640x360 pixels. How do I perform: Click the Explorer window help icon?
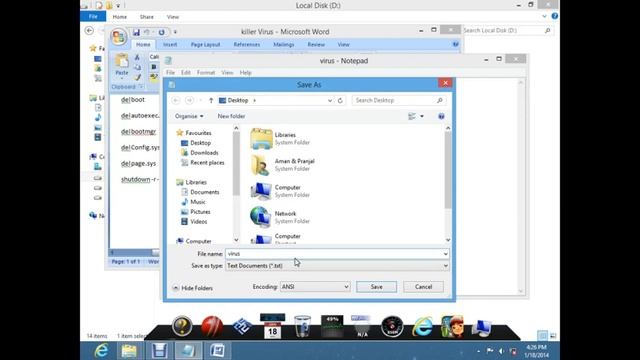555,16
